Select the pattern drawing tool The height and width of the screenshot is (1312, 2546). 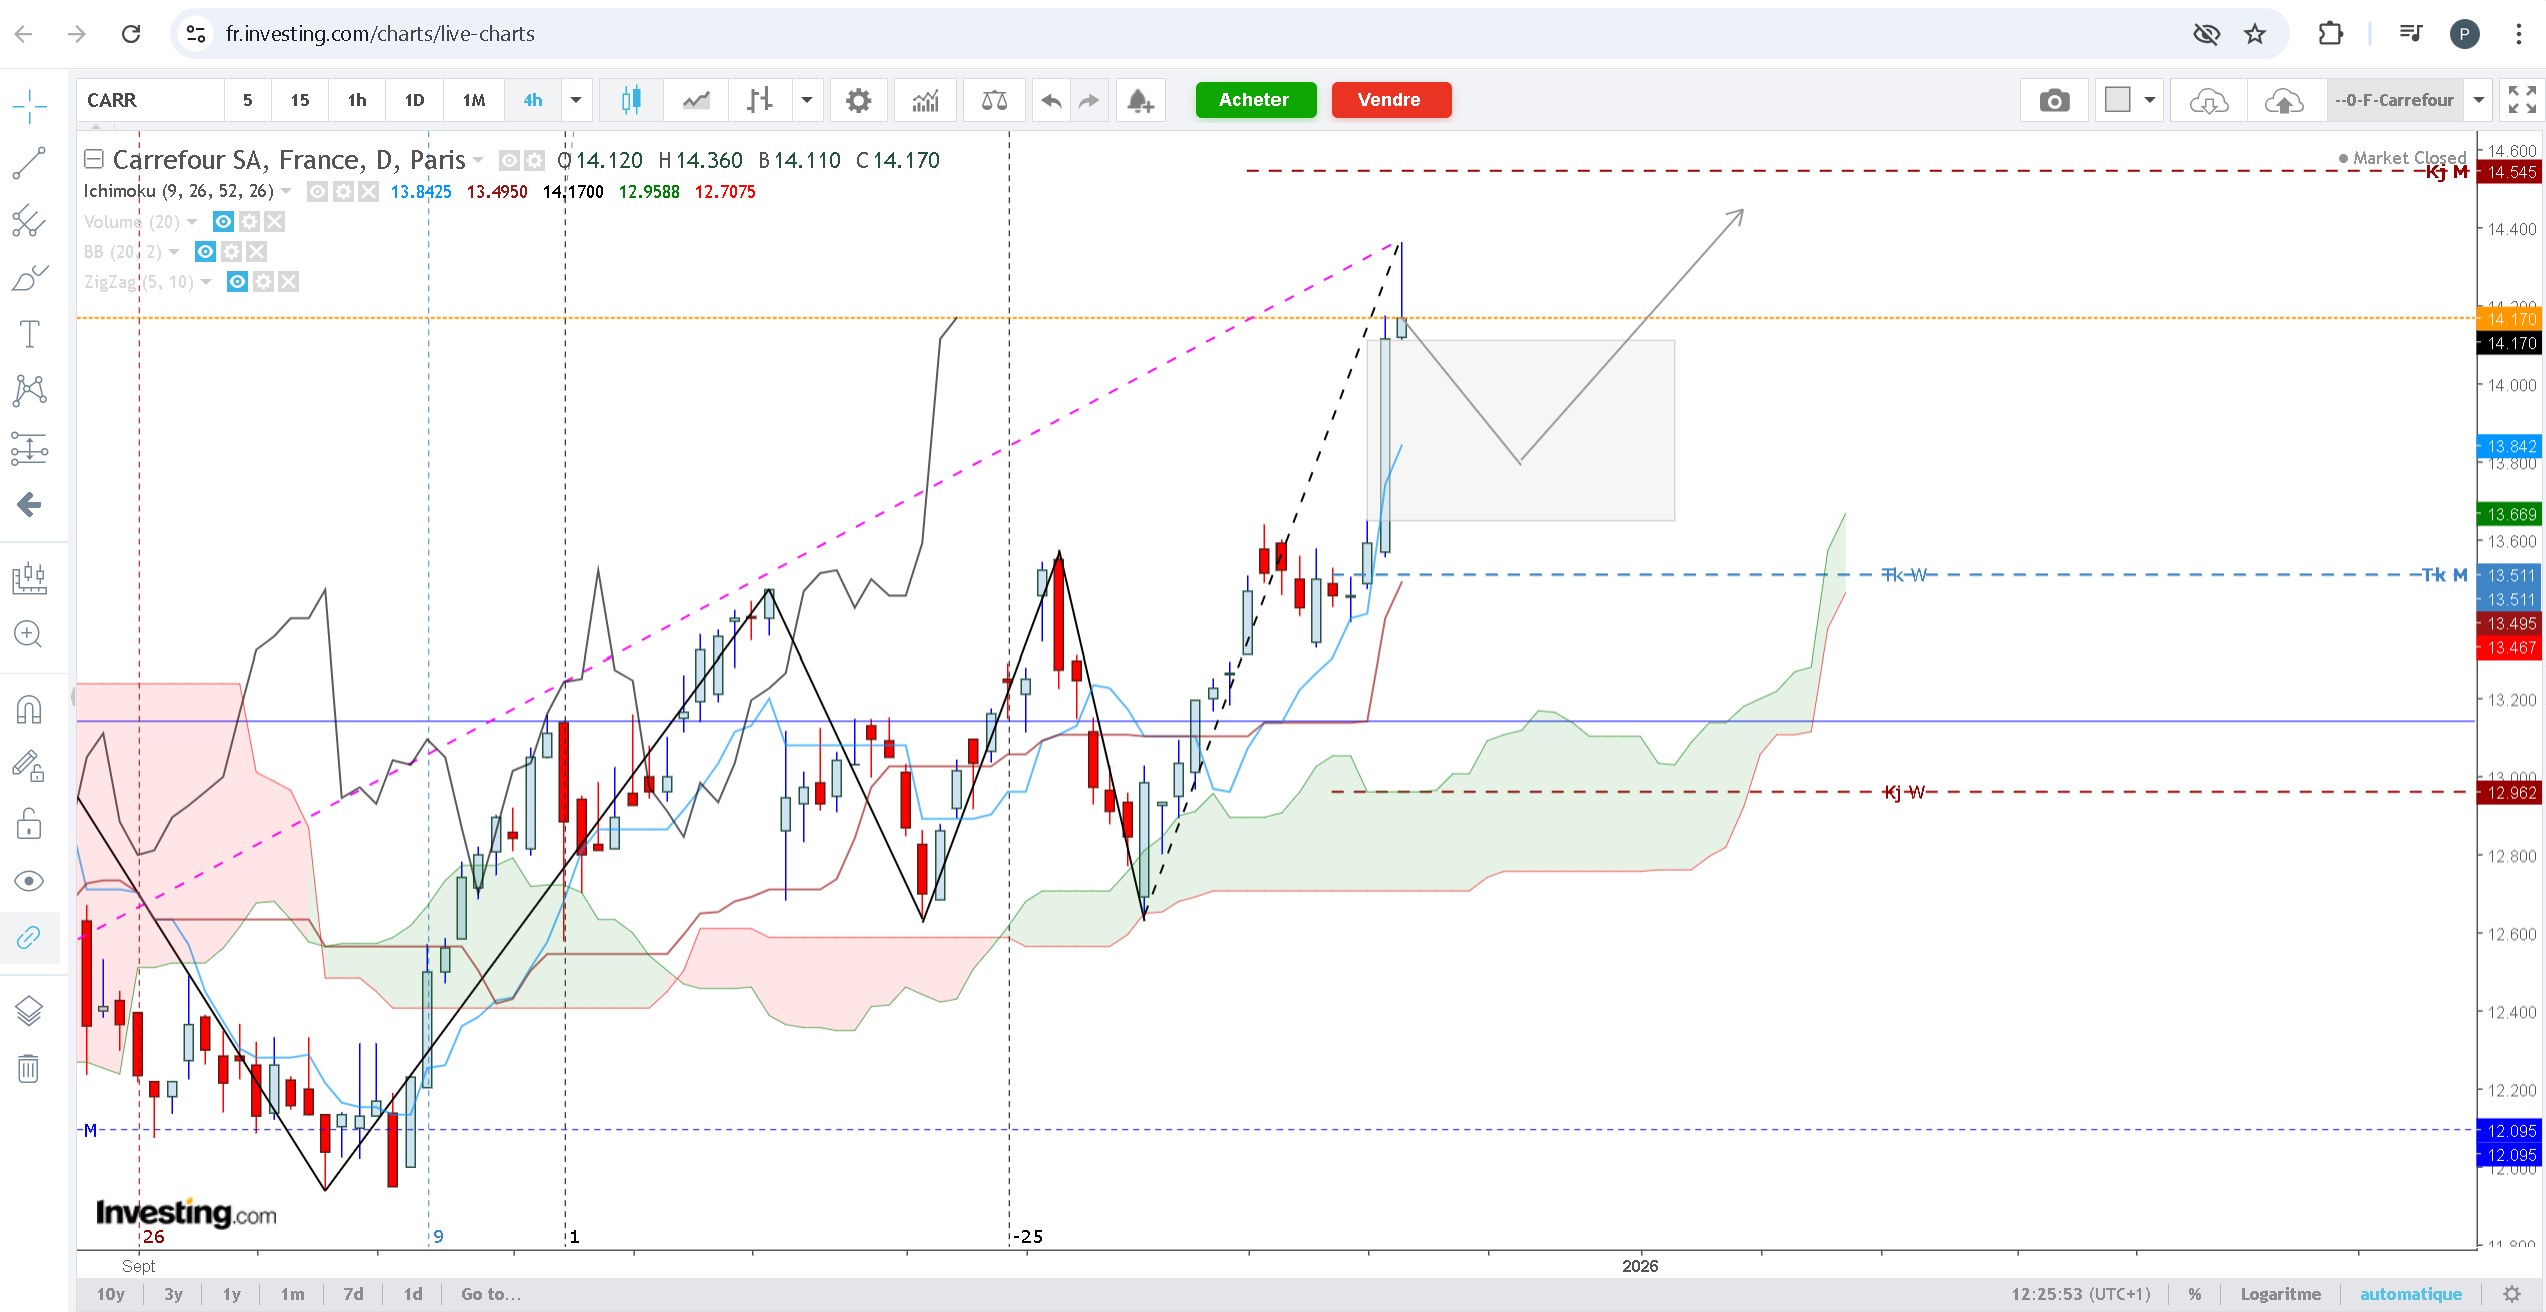[x=29, y=390]
